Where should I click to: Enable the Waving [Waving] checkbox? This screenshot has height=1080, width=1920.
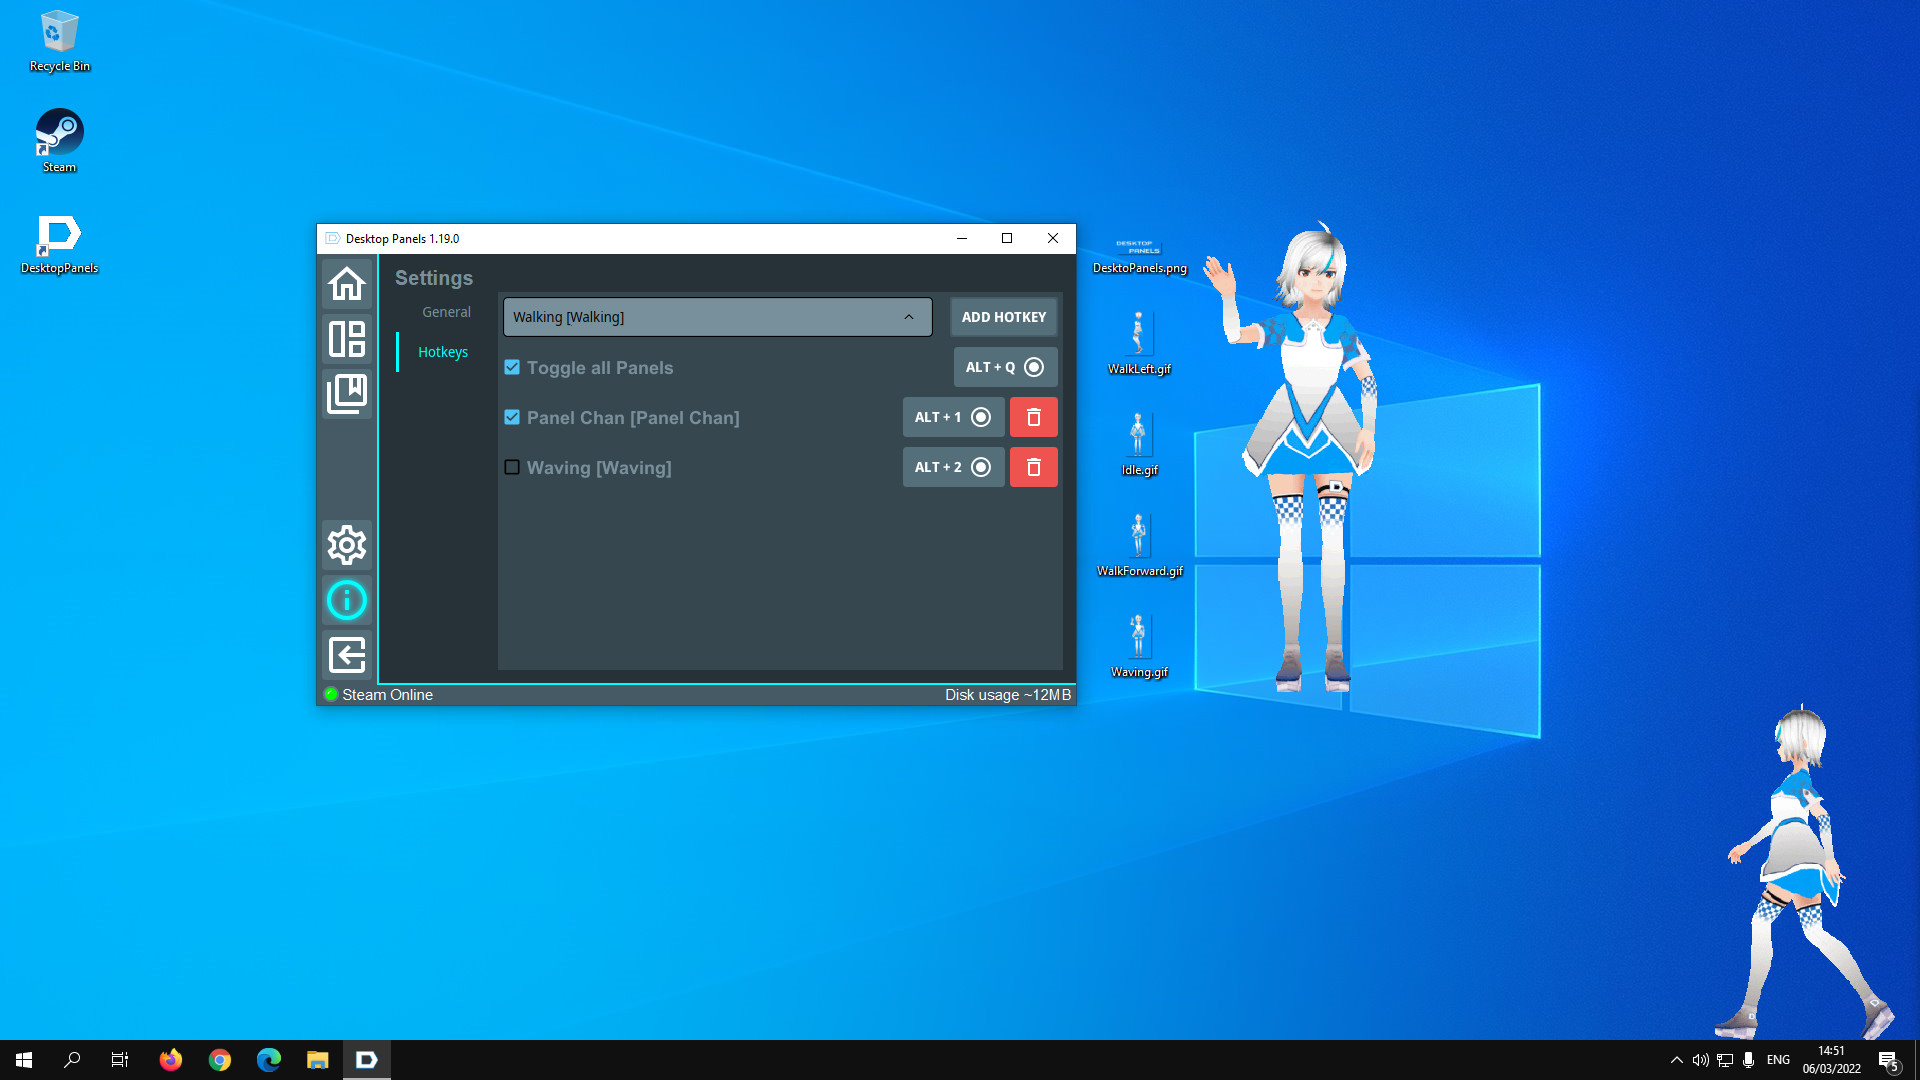coord(512,467)
